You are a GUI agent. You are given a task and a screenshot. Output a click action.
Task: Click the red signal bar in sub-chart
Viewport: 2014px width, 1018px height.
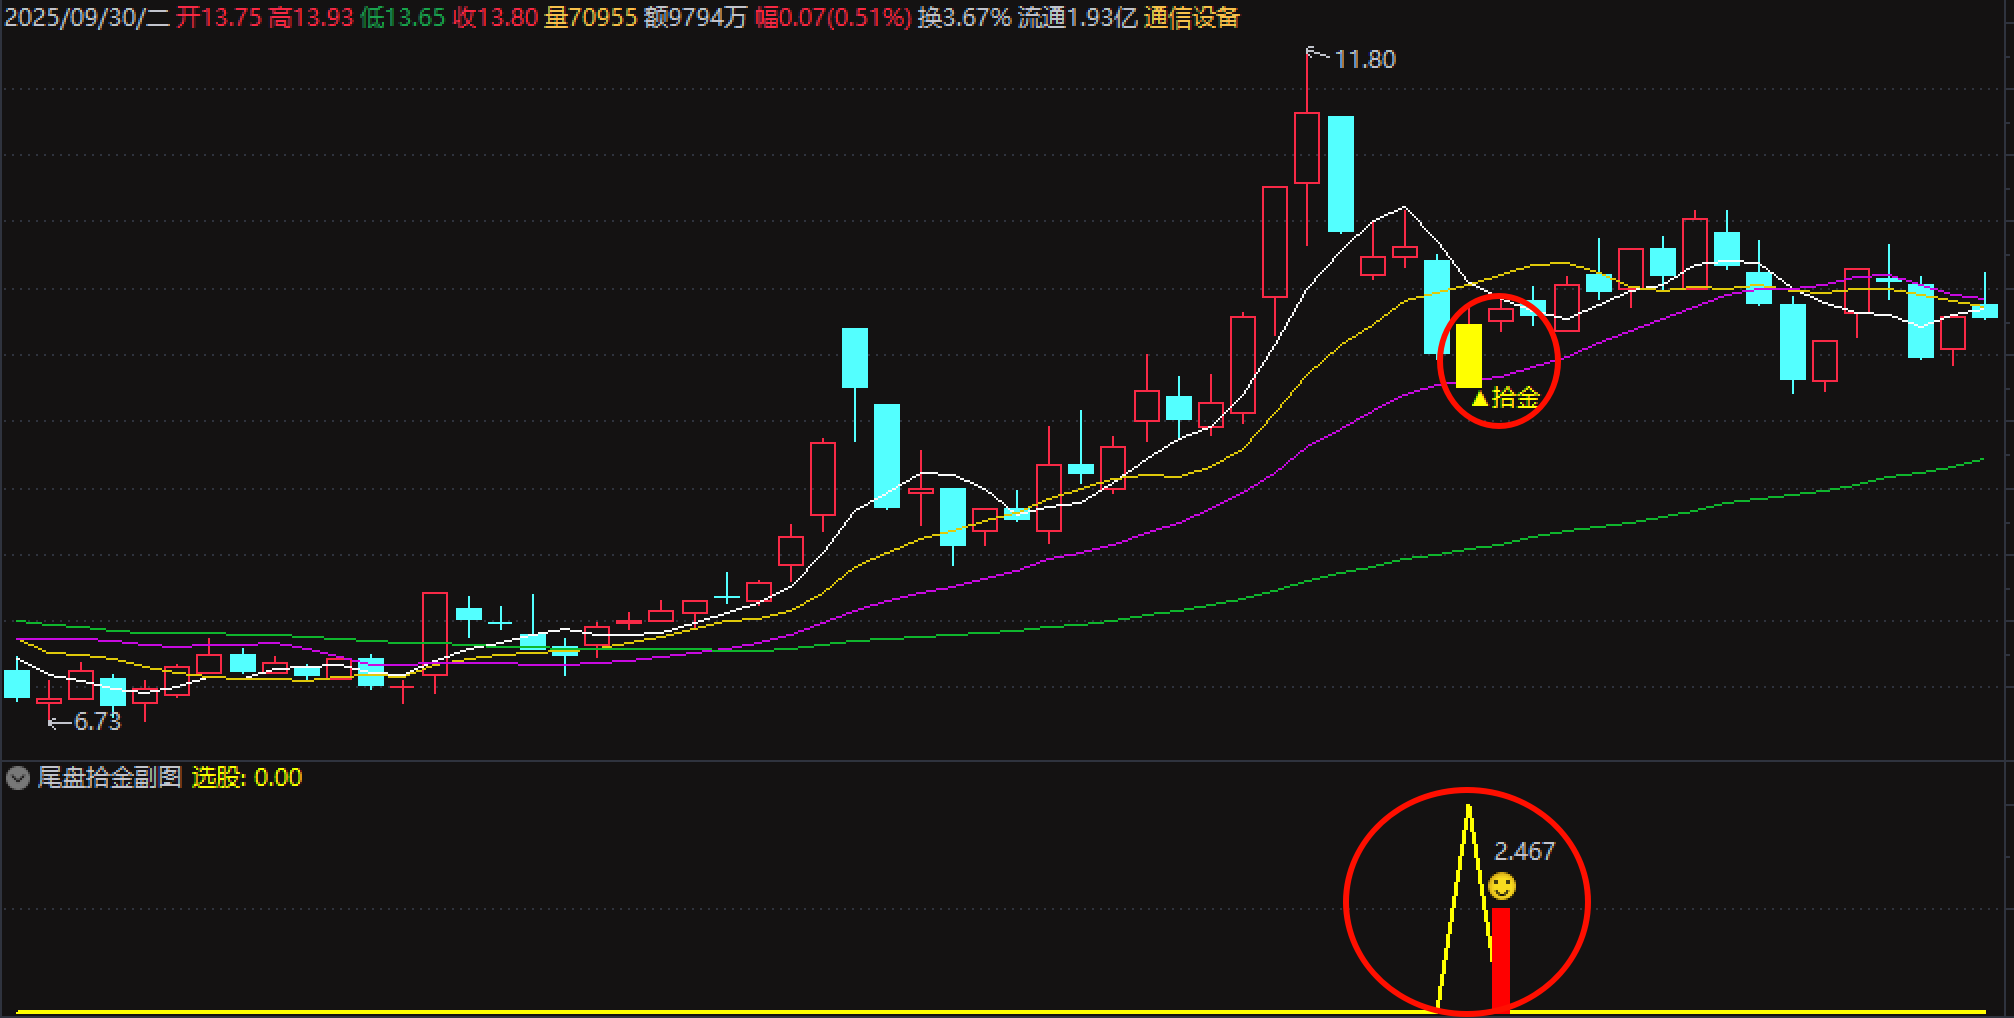[1500, 958]
